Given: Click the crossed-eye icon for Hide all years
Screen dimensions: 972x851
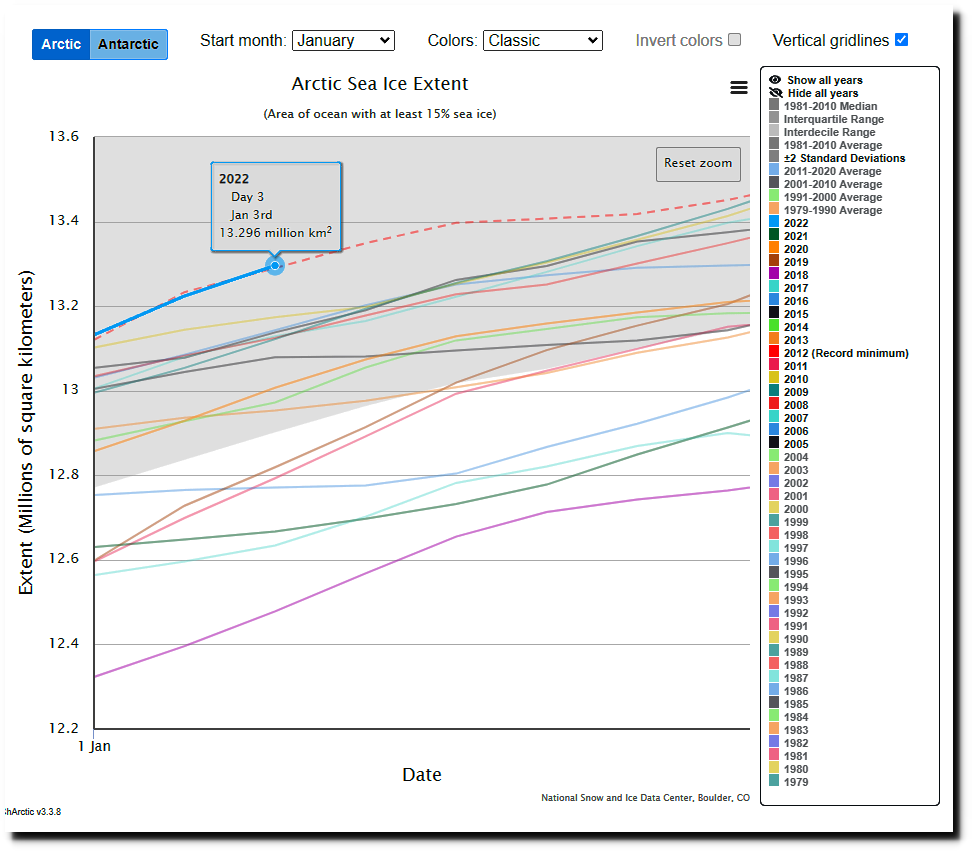Looking at the screenshot, I should [775, 93].
